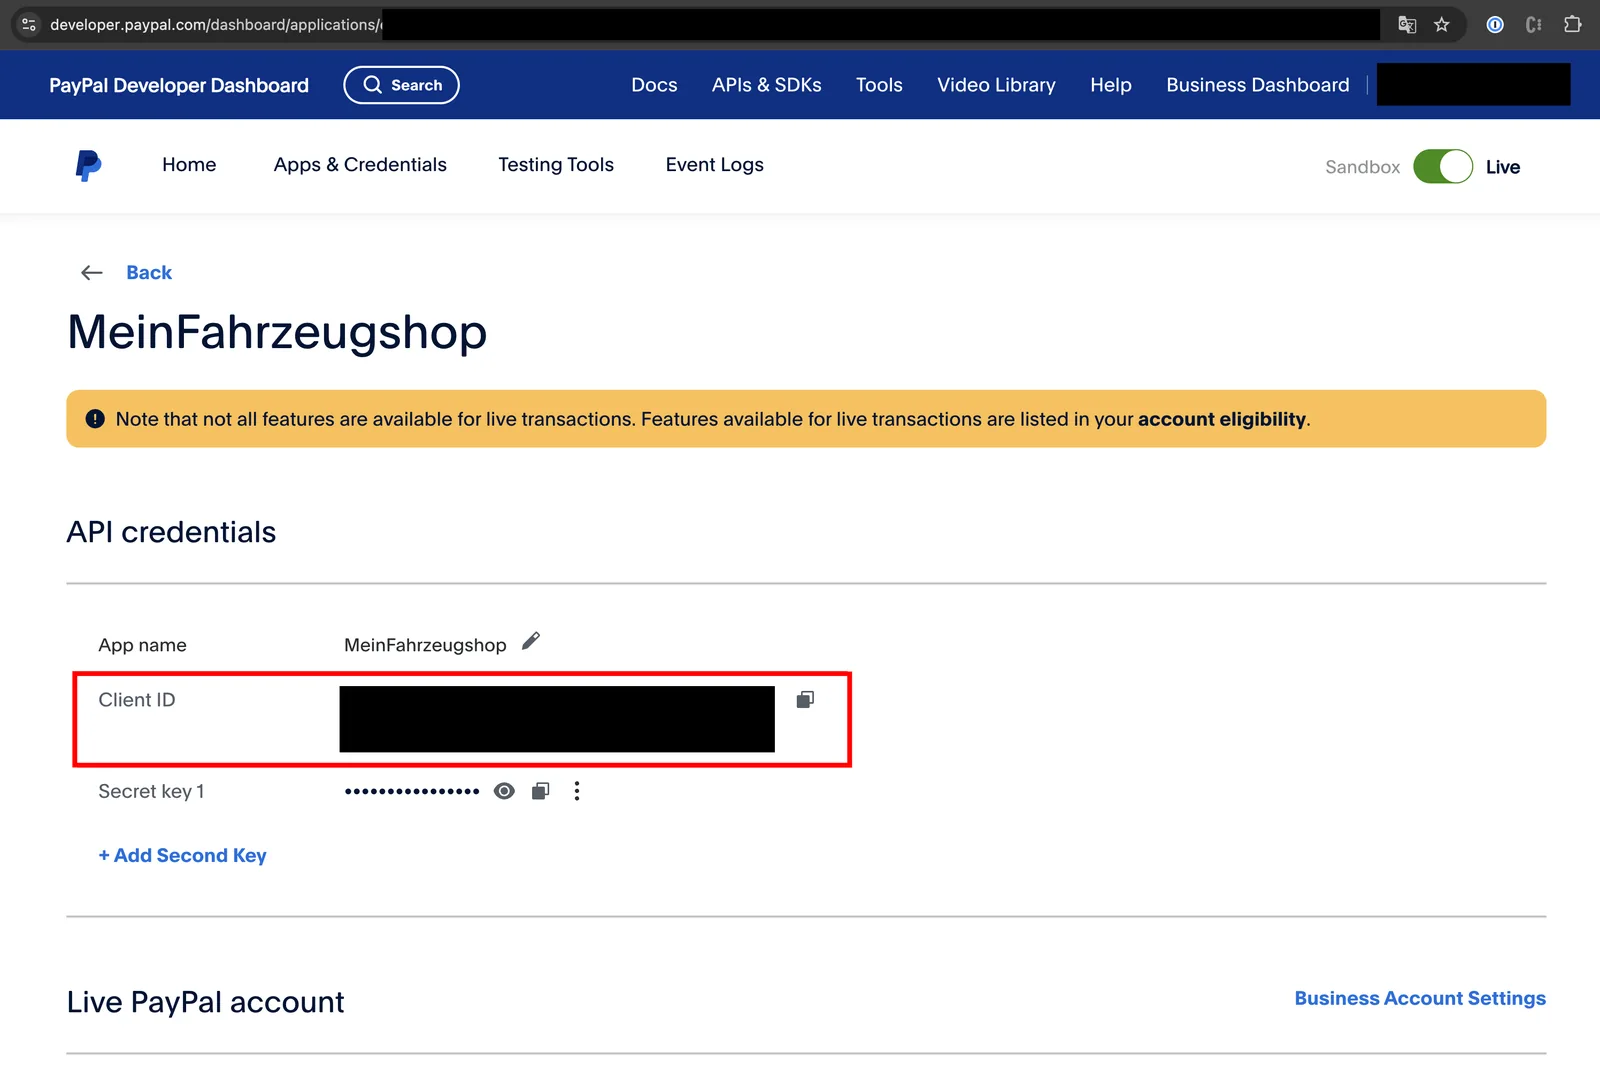Go to Business Dashboard
This screenshot has width=1600, height=1077.
tap(1258, 85)
